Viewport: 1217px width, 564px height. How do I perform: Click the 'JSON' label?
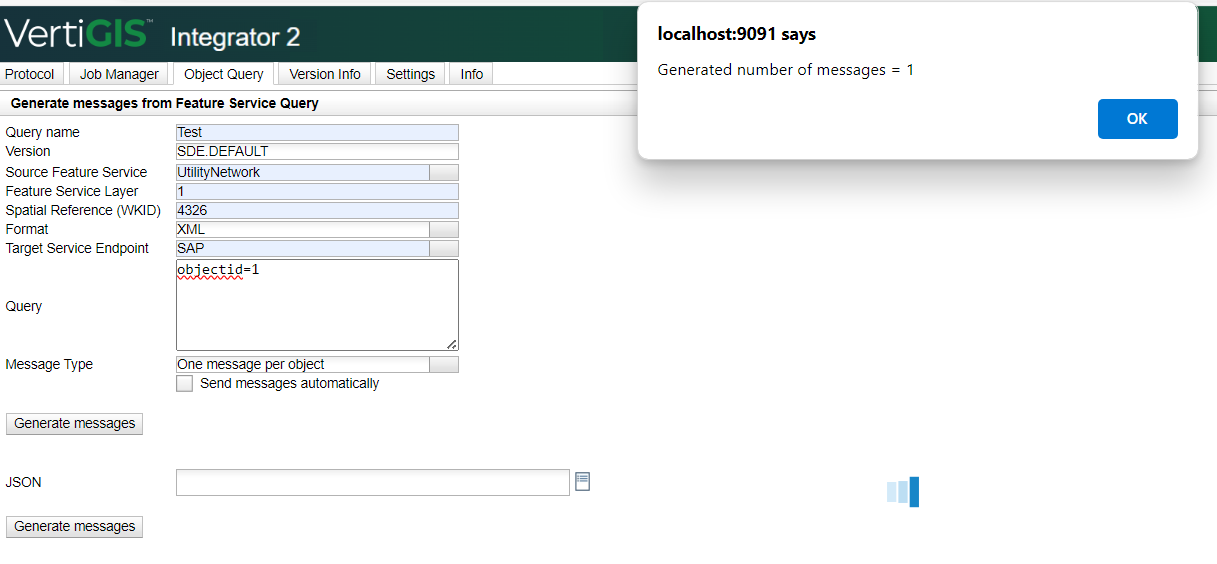pyautogui.click(x=24, y=482)
